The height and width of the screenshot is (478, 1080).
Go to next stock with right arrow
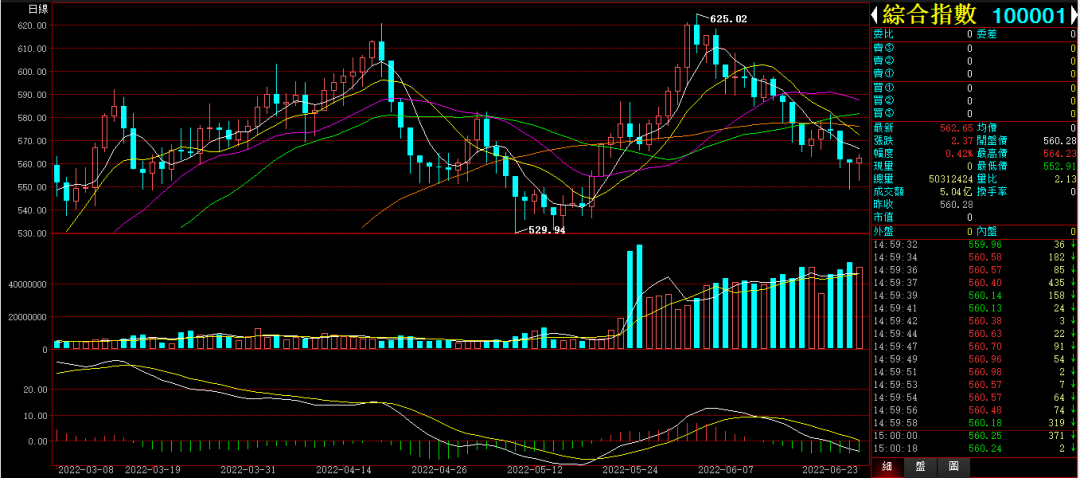coord(1074,15)
